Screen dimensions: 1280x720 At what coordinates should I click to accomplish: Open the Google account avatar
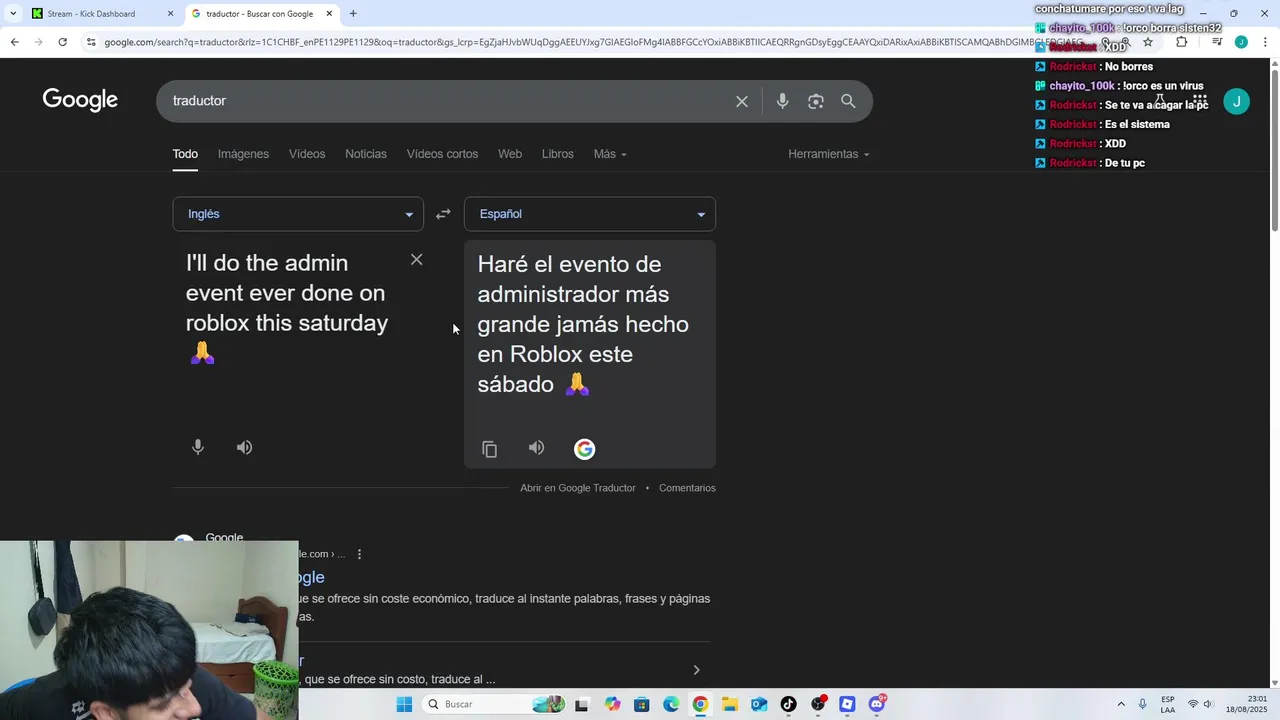tap(1237, 101)
